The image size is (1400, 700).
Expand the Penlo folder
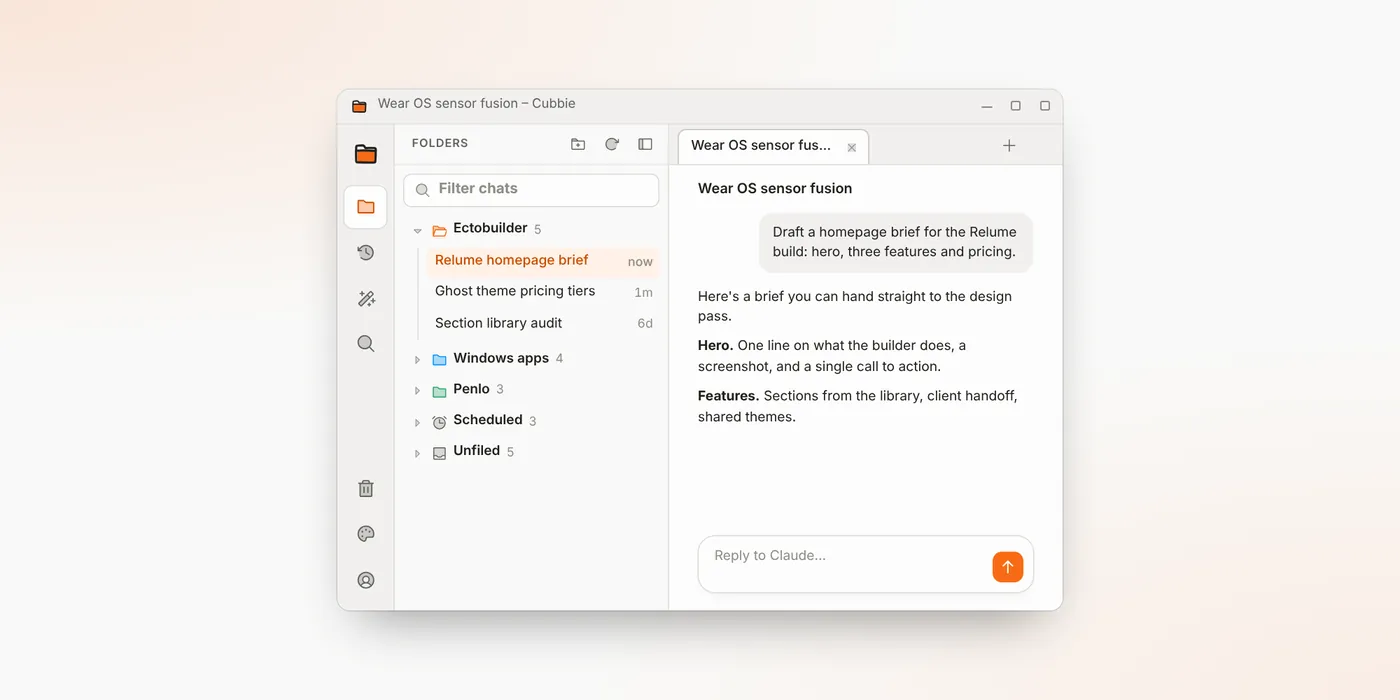418,391
